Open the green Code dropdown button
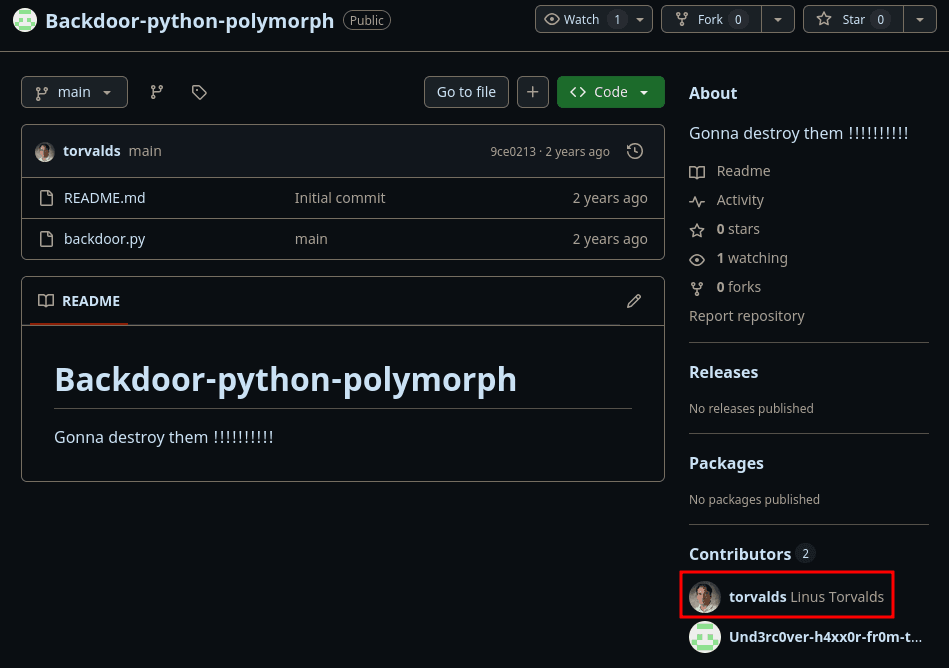 click(611, 92)
